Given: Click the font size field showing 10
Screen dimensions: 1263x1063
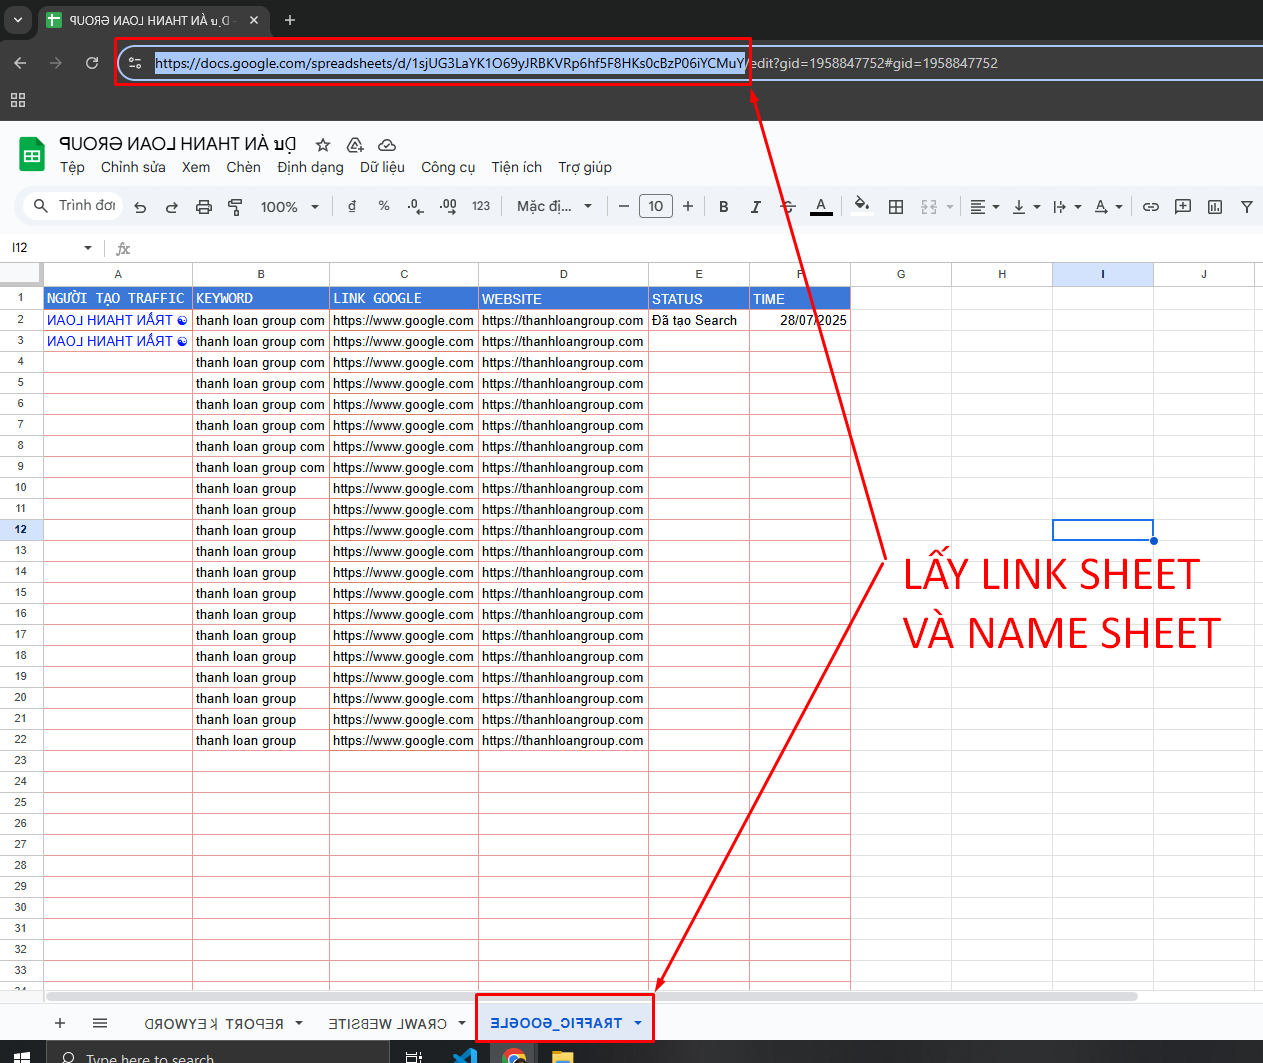Looking at the screenshot, I should (656, 206).
